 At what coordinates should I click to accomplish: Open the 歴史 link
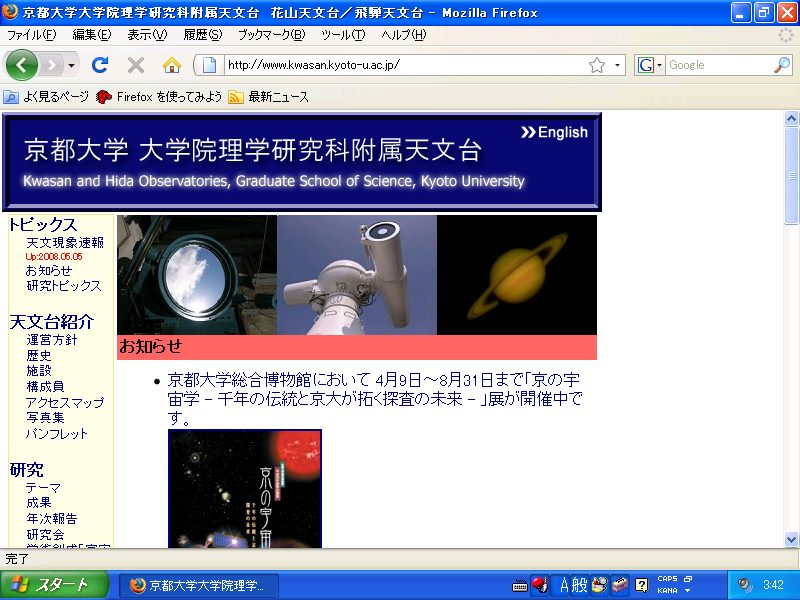pos(39,355)
